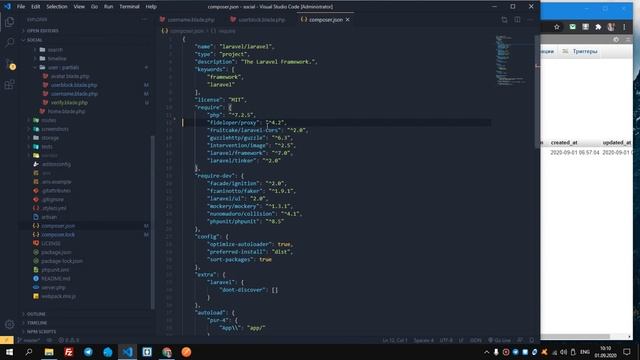Click the master branch status bar item

pos(29,340)
